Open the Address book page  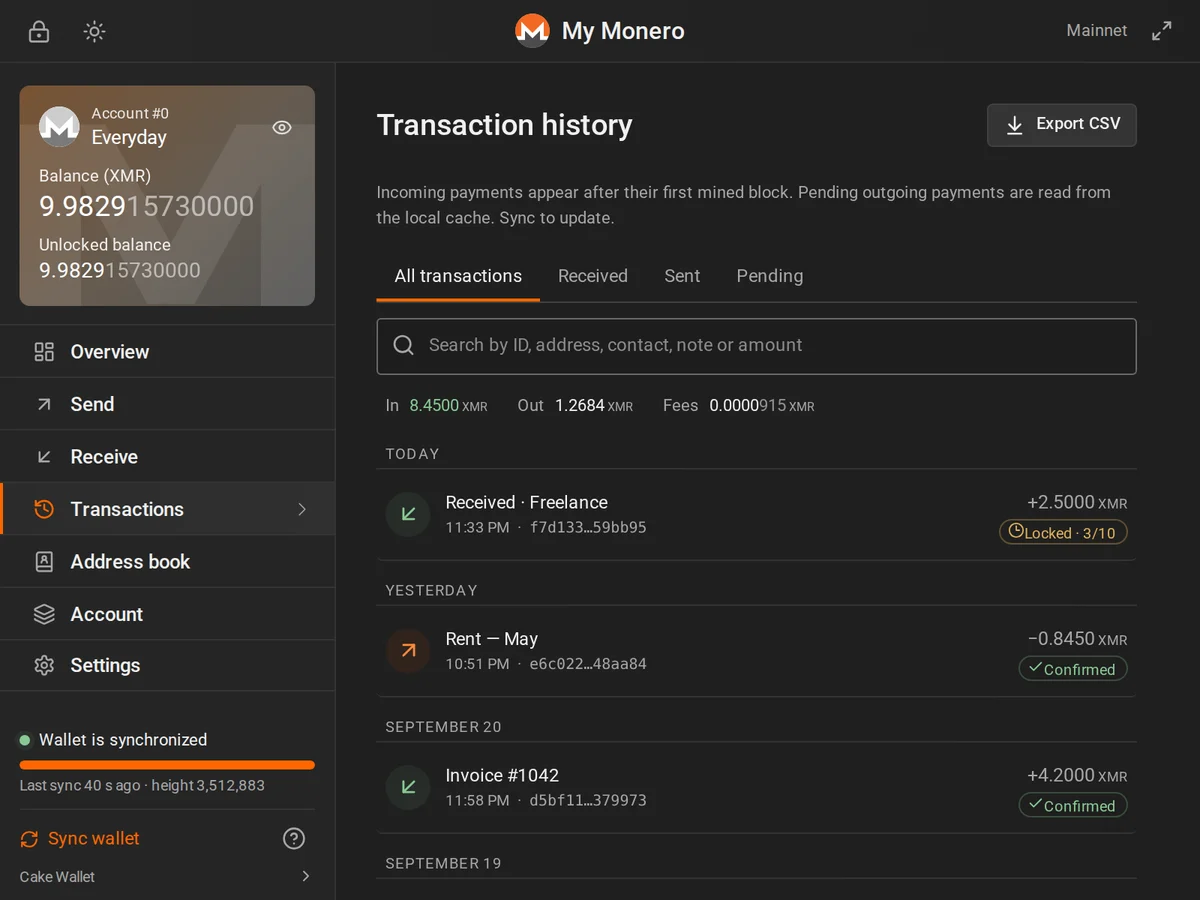(167, 562)
